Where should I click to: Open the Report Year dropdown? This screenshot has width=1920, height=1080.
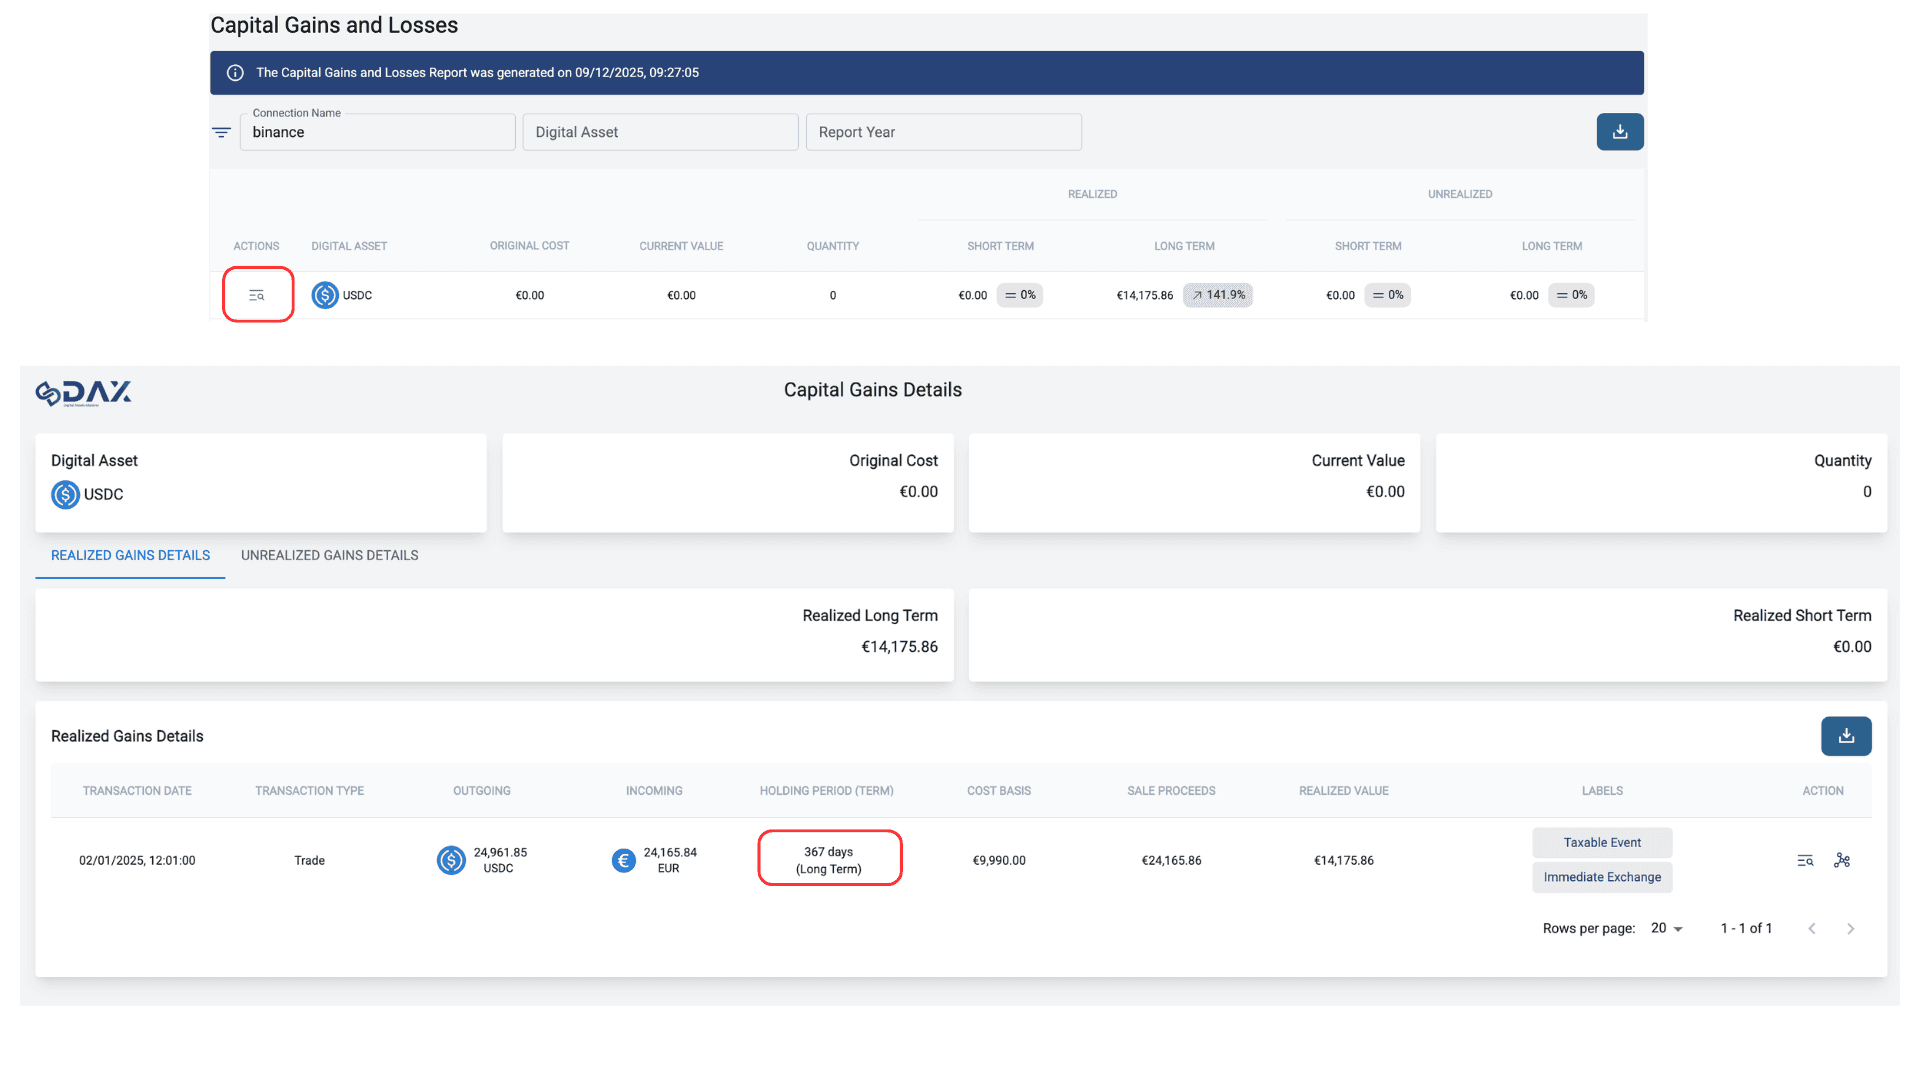tap(943, 131)
